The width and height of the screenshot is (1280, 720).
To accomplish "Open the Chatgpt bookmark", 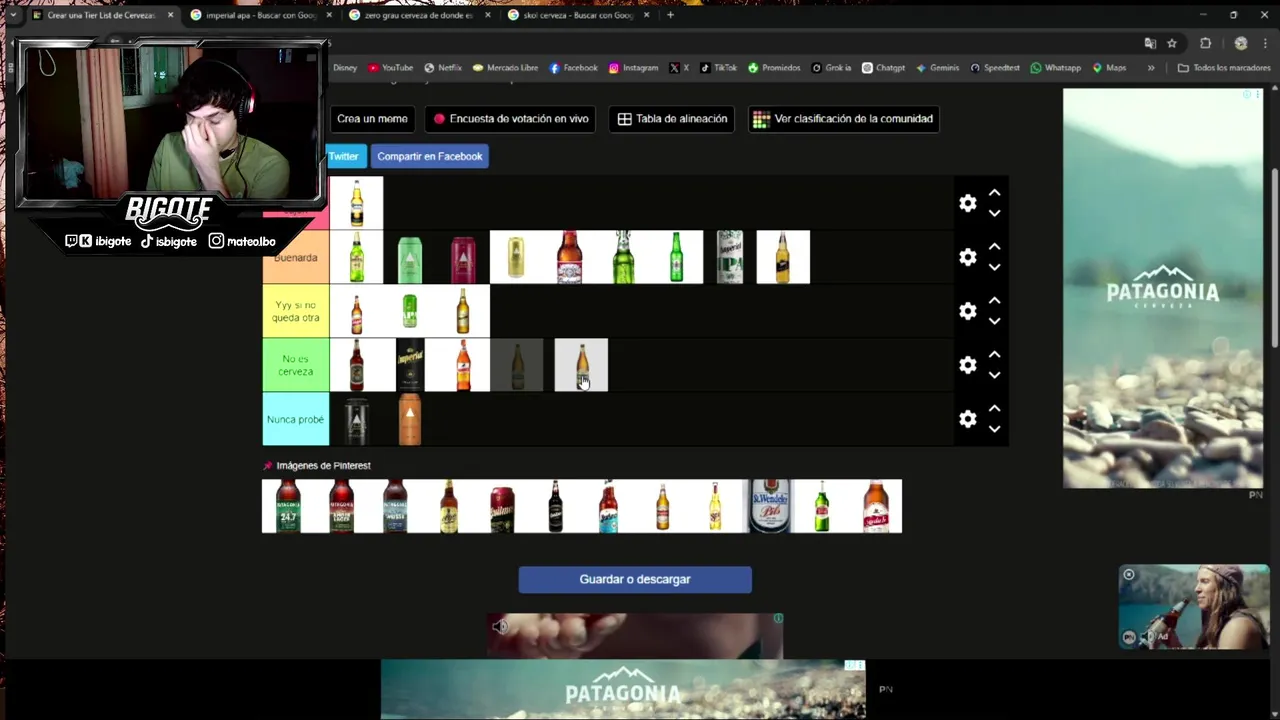I will point(883,68).
